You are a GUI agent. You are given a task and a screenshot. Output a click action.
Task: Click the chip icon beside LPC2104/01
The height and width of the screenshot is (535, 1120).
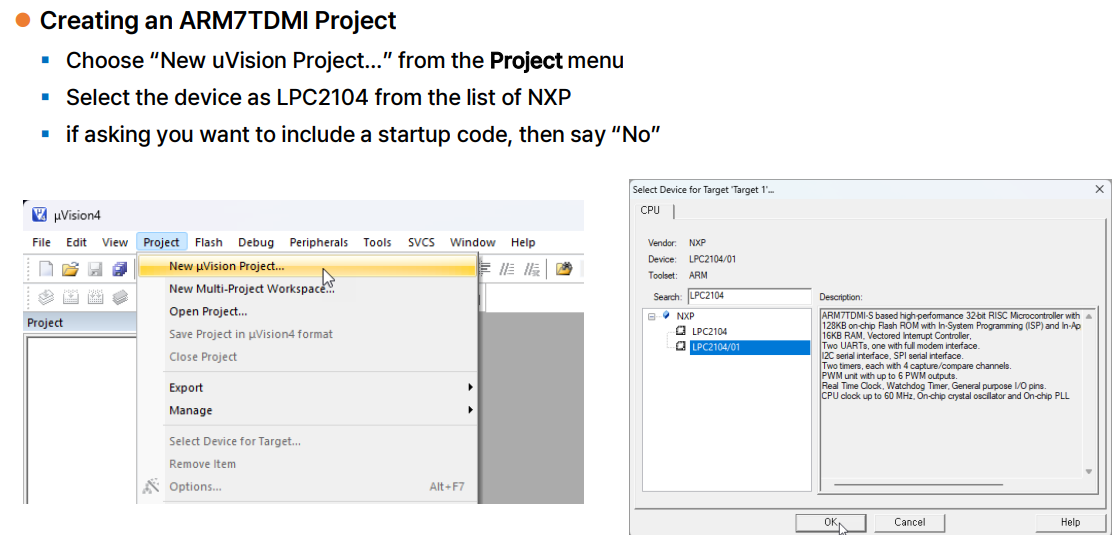coord(681,347)
